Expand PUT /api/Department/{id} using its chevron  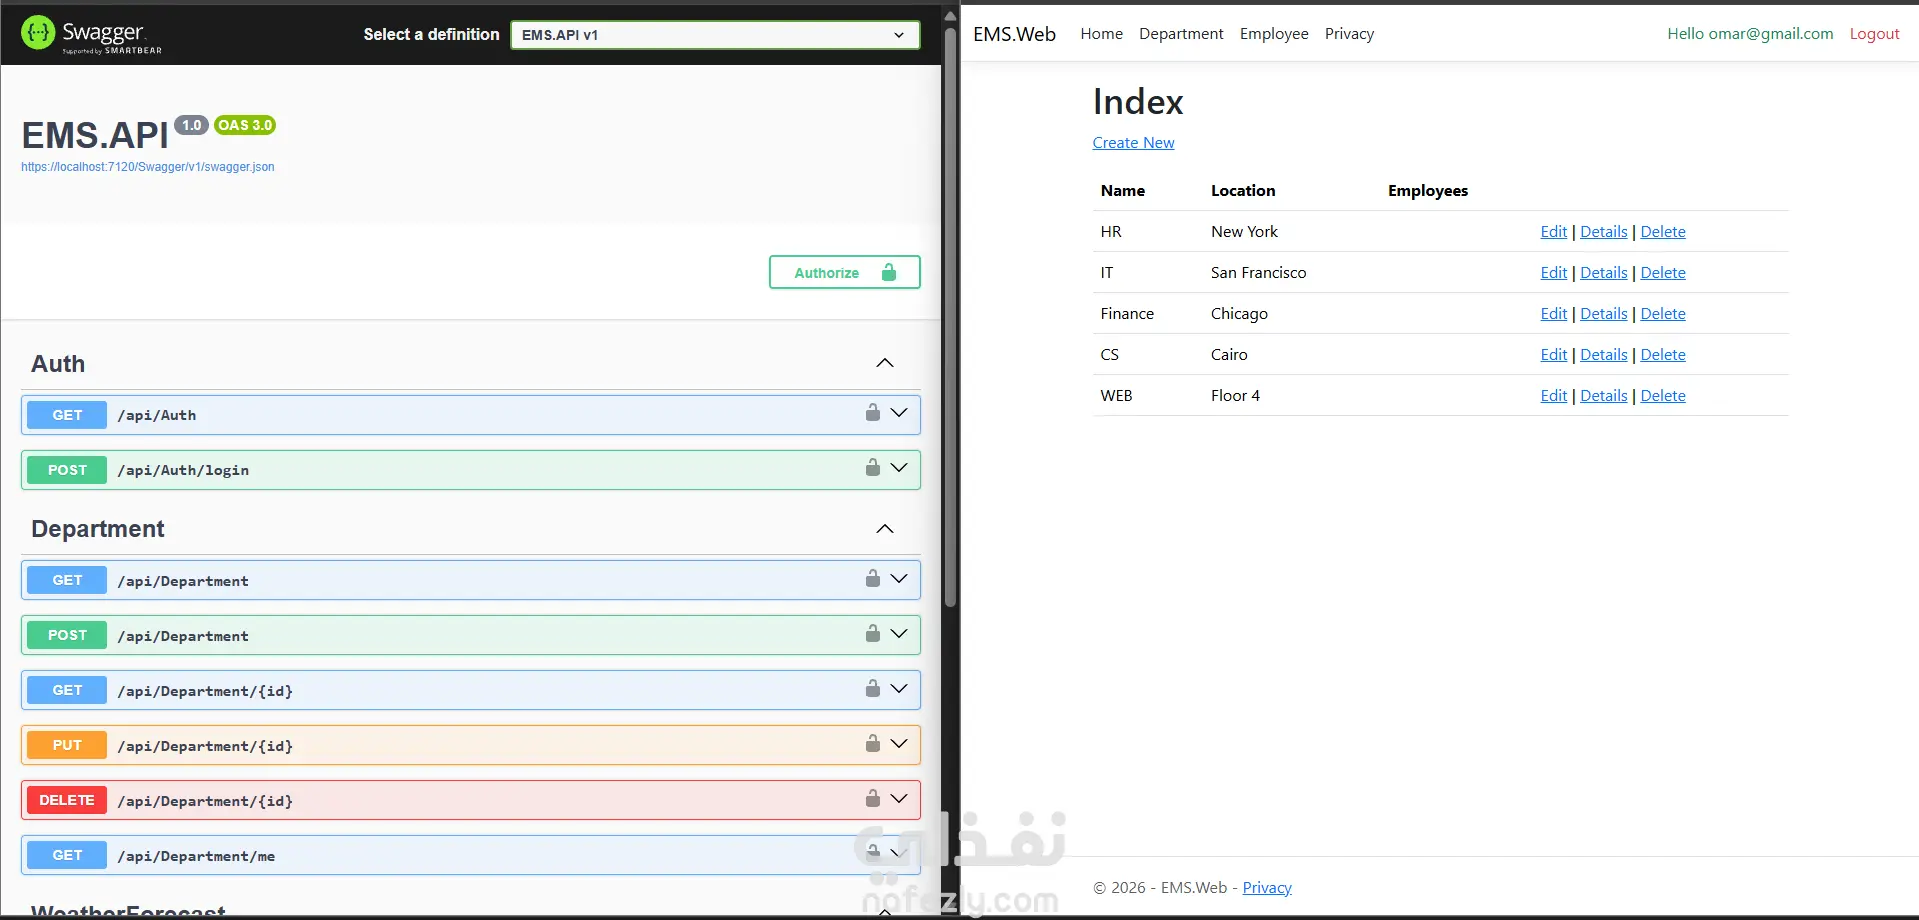(899, 743)
